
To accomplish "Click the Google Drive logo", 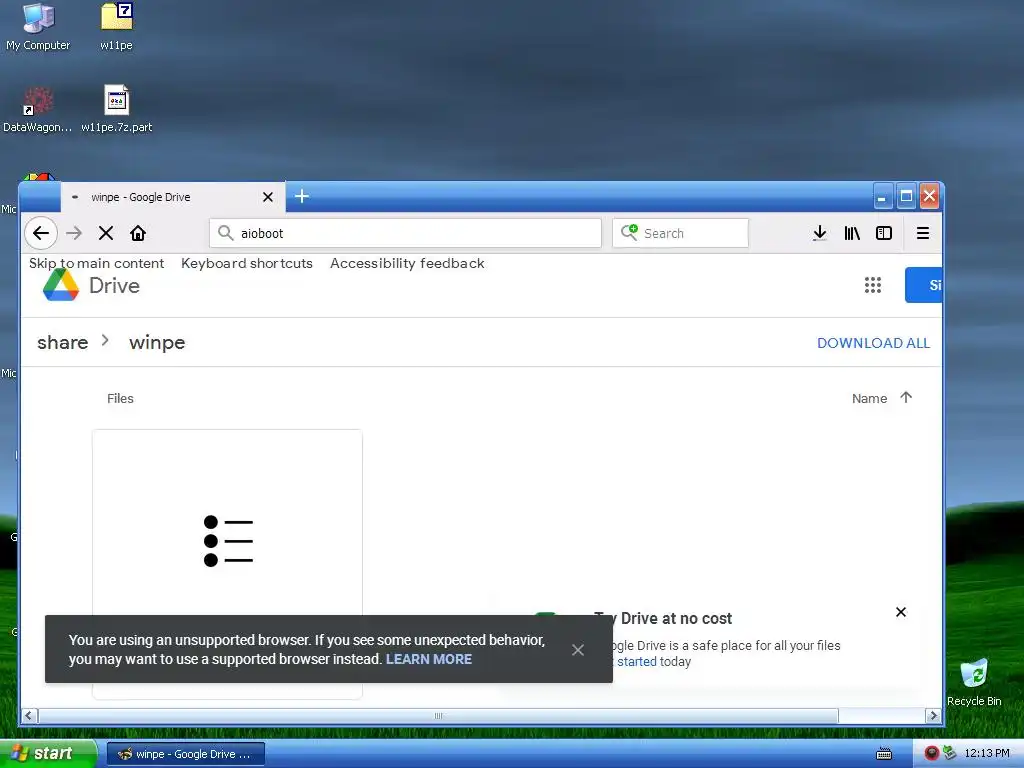I will [x=61, y=285].
